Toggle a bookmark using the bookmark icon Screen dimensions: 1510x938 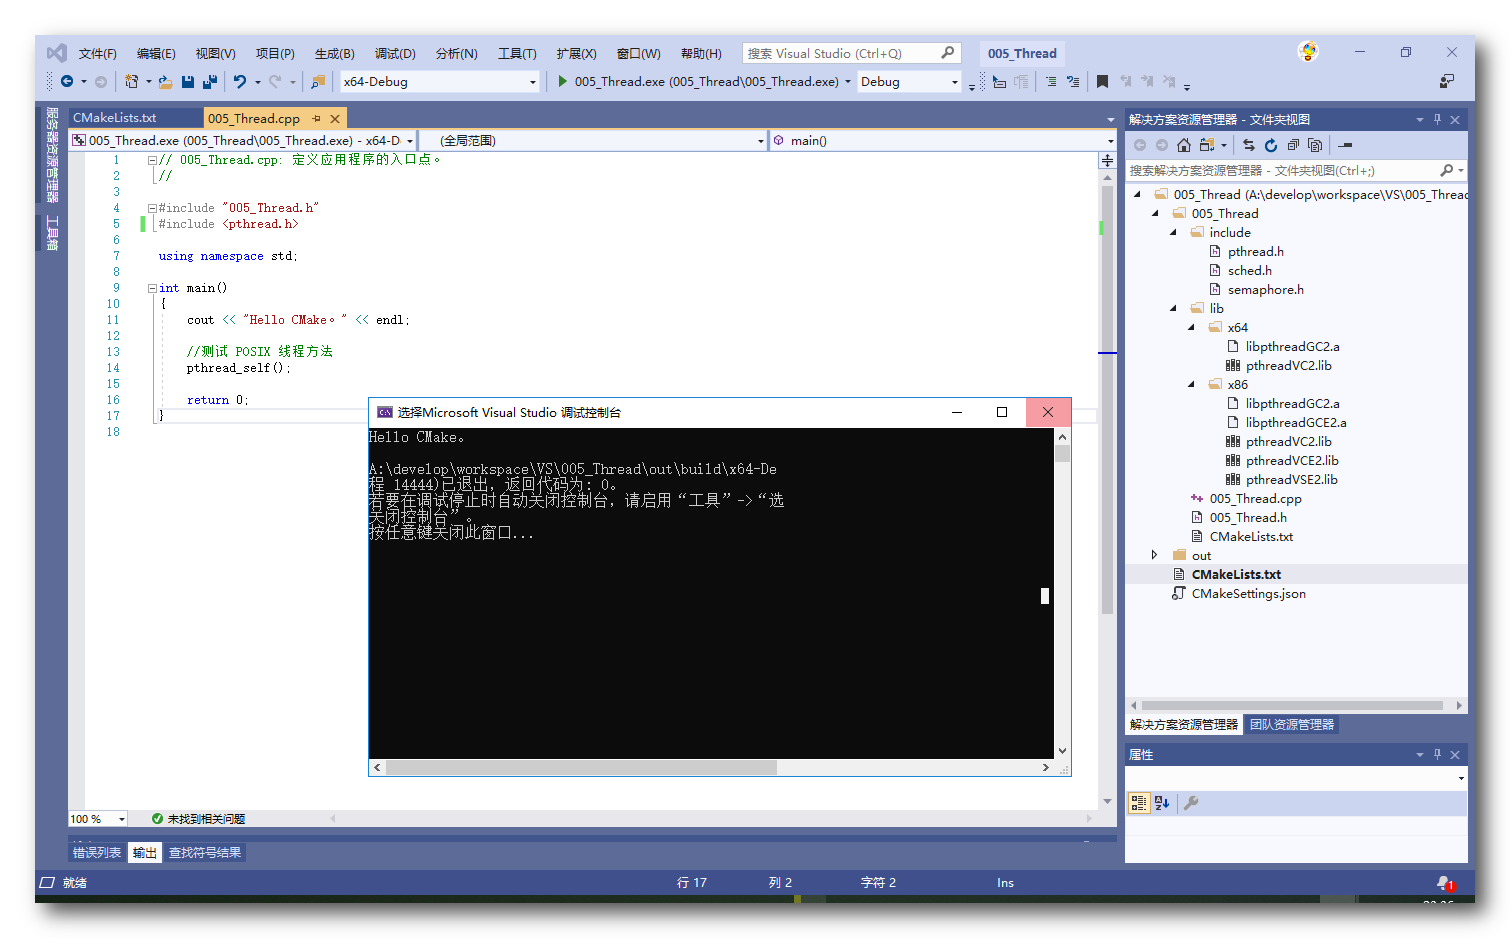coord(1102,81)
